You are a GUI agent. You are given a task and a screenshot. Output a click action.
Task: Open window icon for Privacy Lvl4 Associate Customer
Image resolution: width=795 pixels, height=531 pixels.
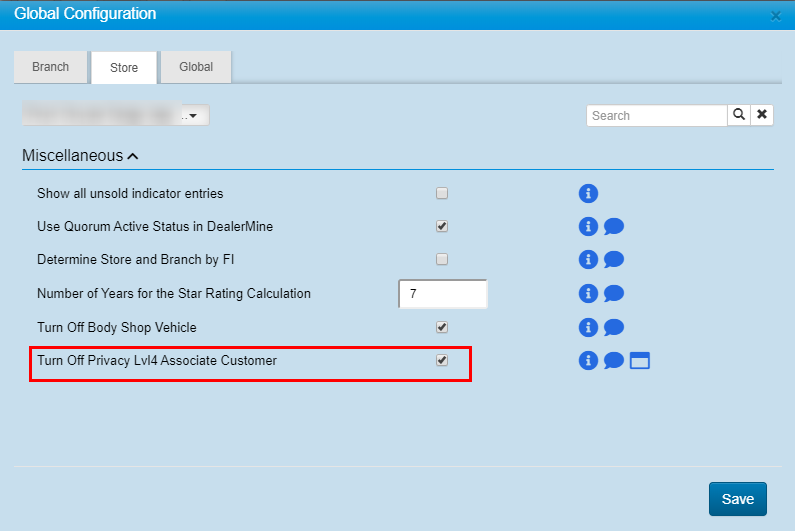[x=640, y=360]
